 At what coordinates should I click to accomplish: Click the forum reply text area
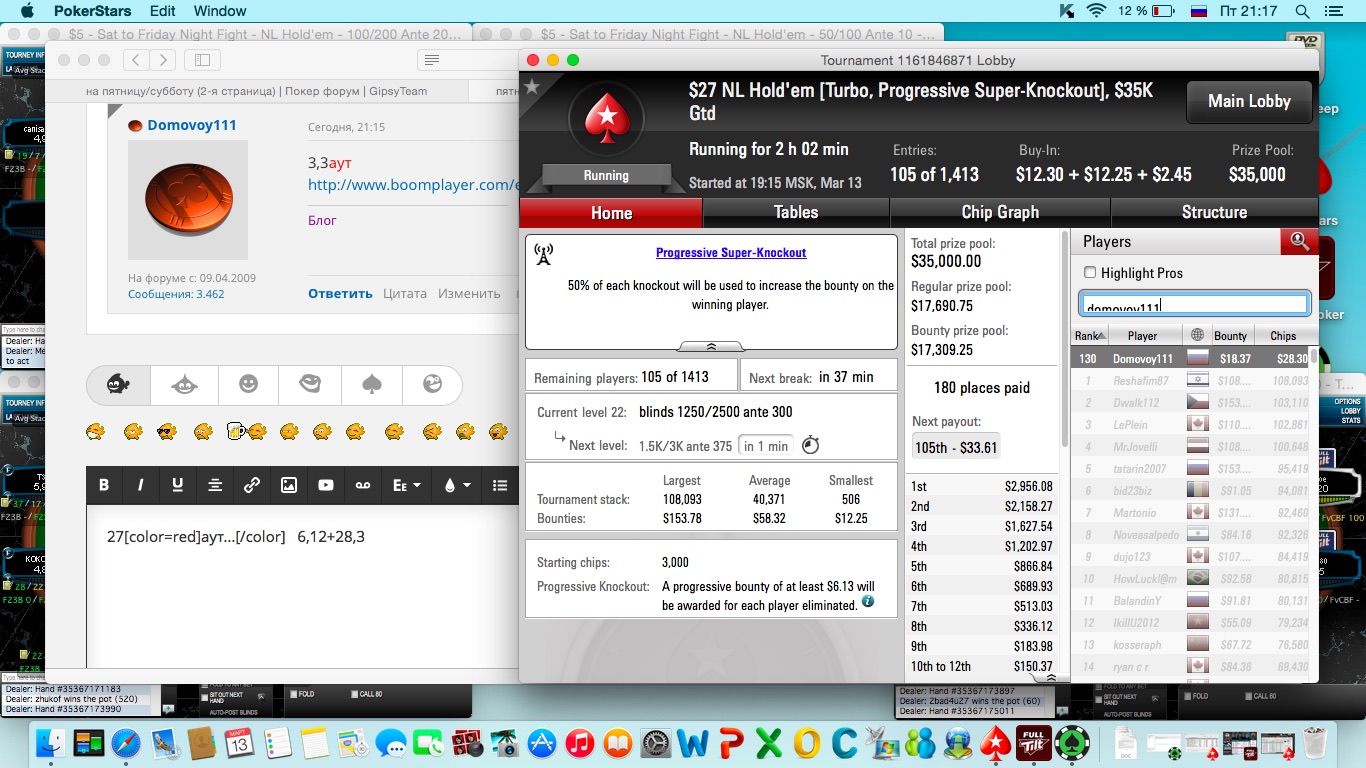[x=302, y=587]
